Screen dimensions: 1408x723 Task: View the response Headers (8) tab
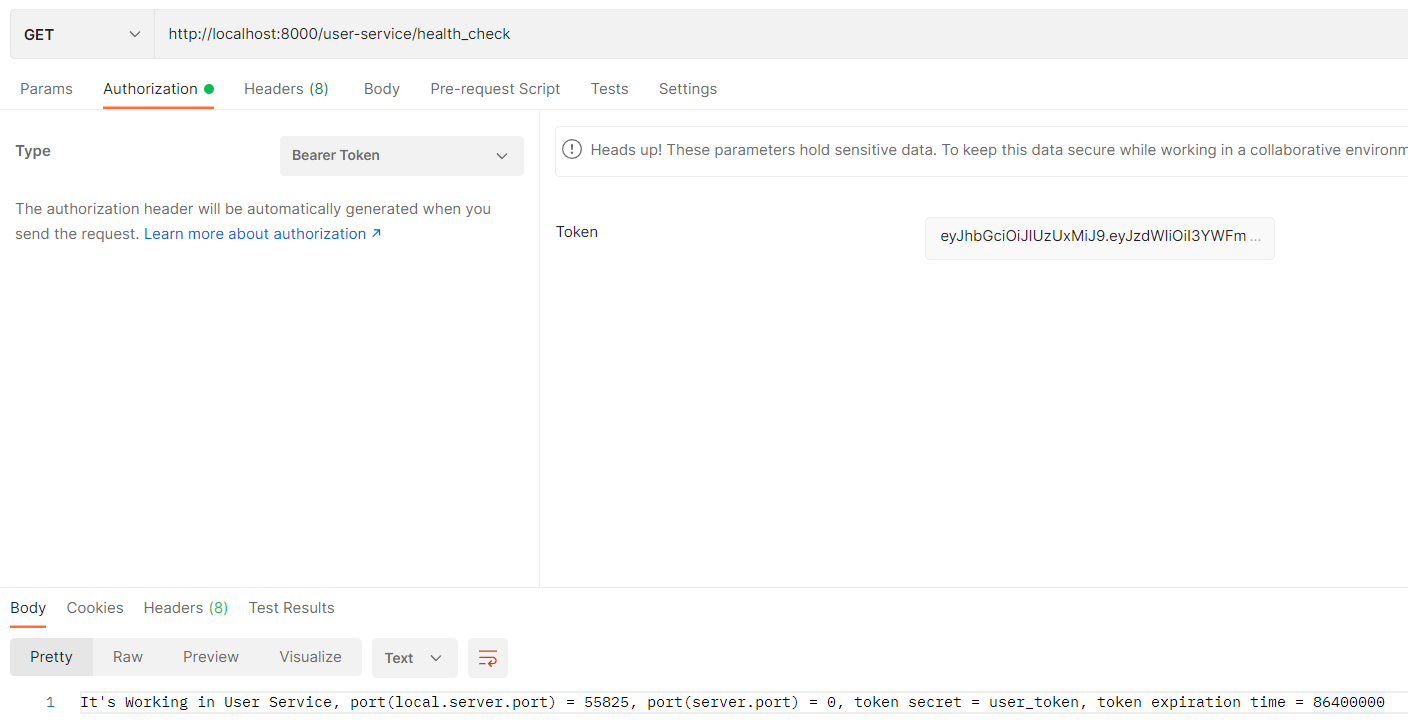click(x=186, y=608)
